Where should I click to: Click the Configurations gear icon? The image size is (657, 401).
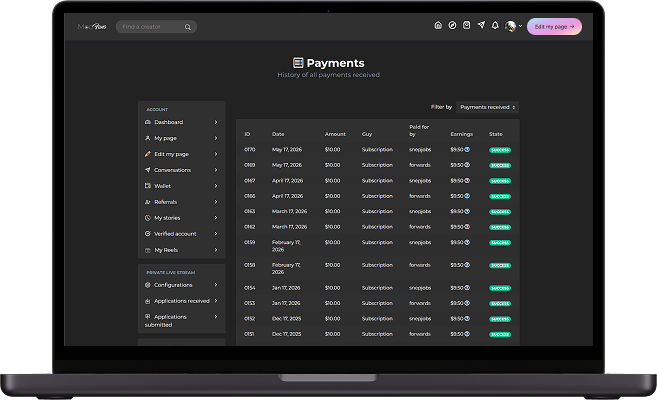147,285
